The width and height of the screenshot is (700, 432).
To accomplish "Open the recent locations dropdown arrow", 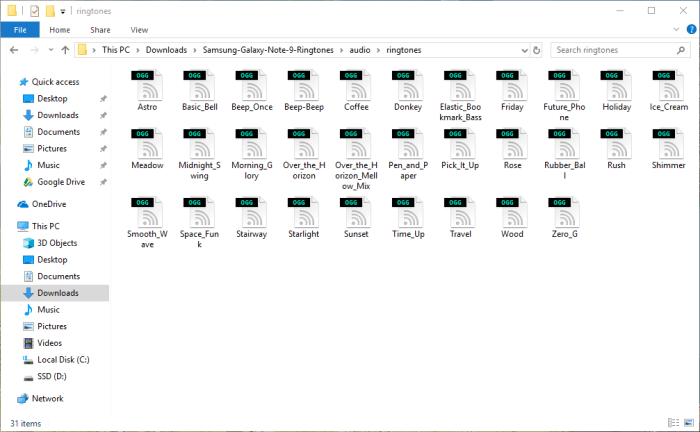I will [49, 49].
